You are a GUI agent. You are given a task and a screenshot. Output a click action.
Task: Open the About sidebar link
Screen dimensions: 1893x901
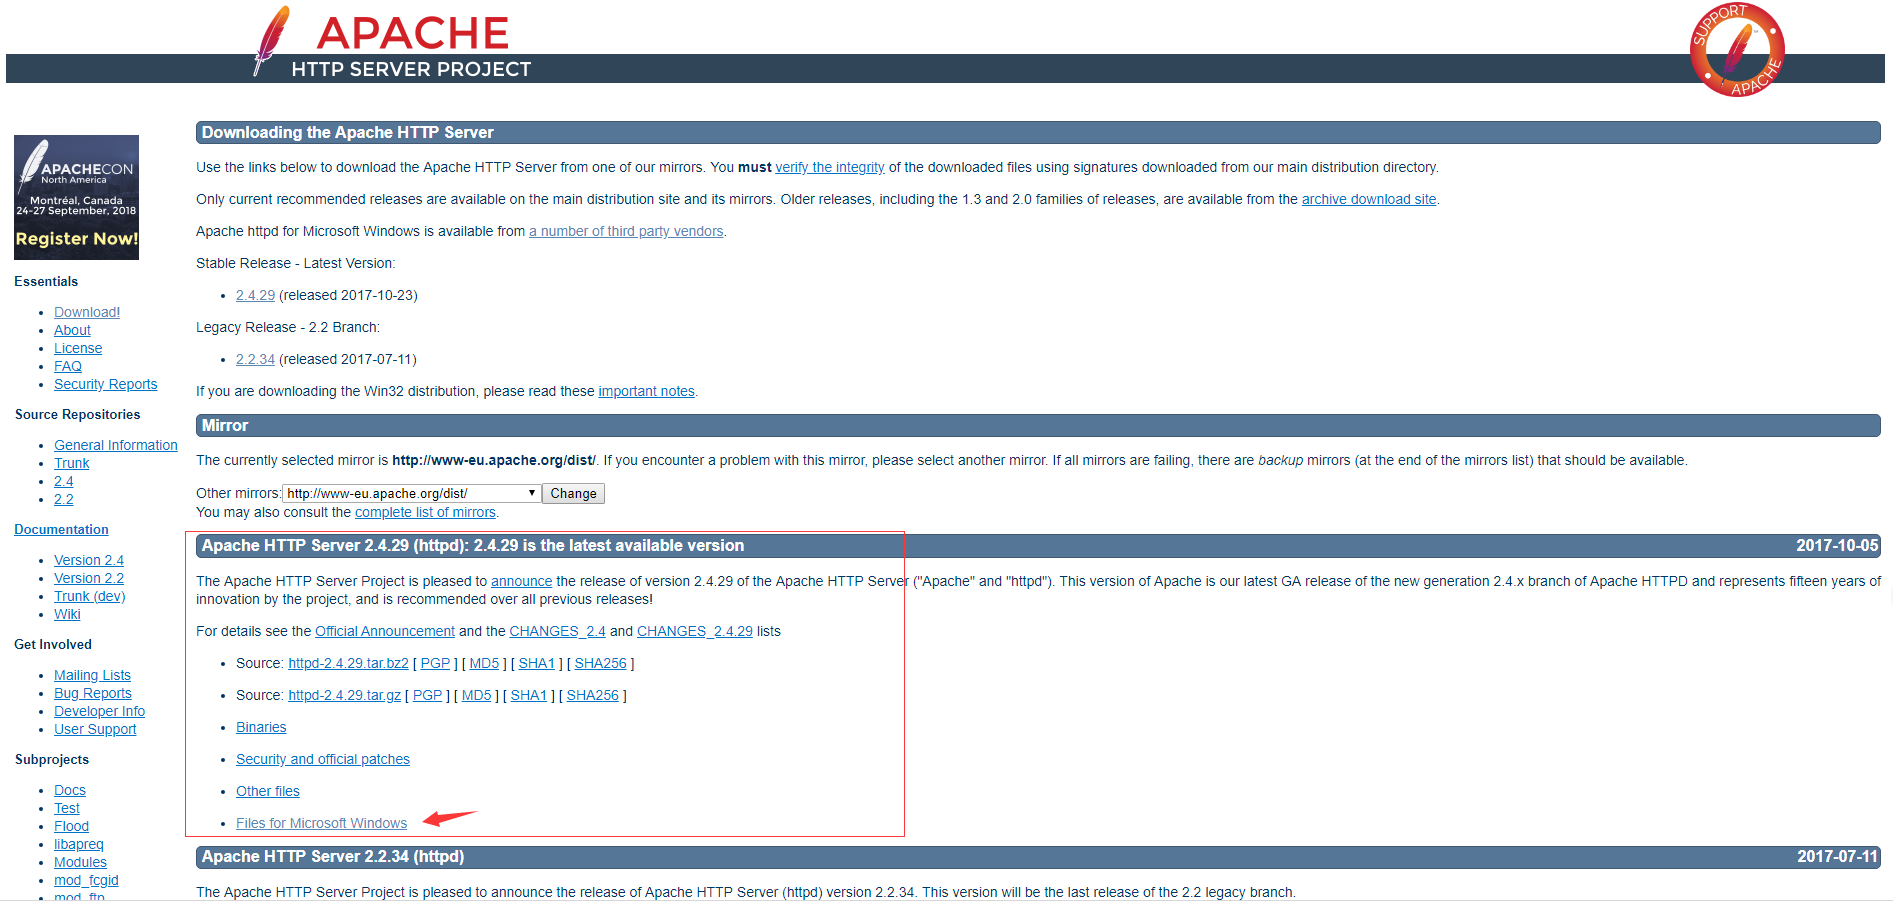pyautogui.click(x=72, y=330)
